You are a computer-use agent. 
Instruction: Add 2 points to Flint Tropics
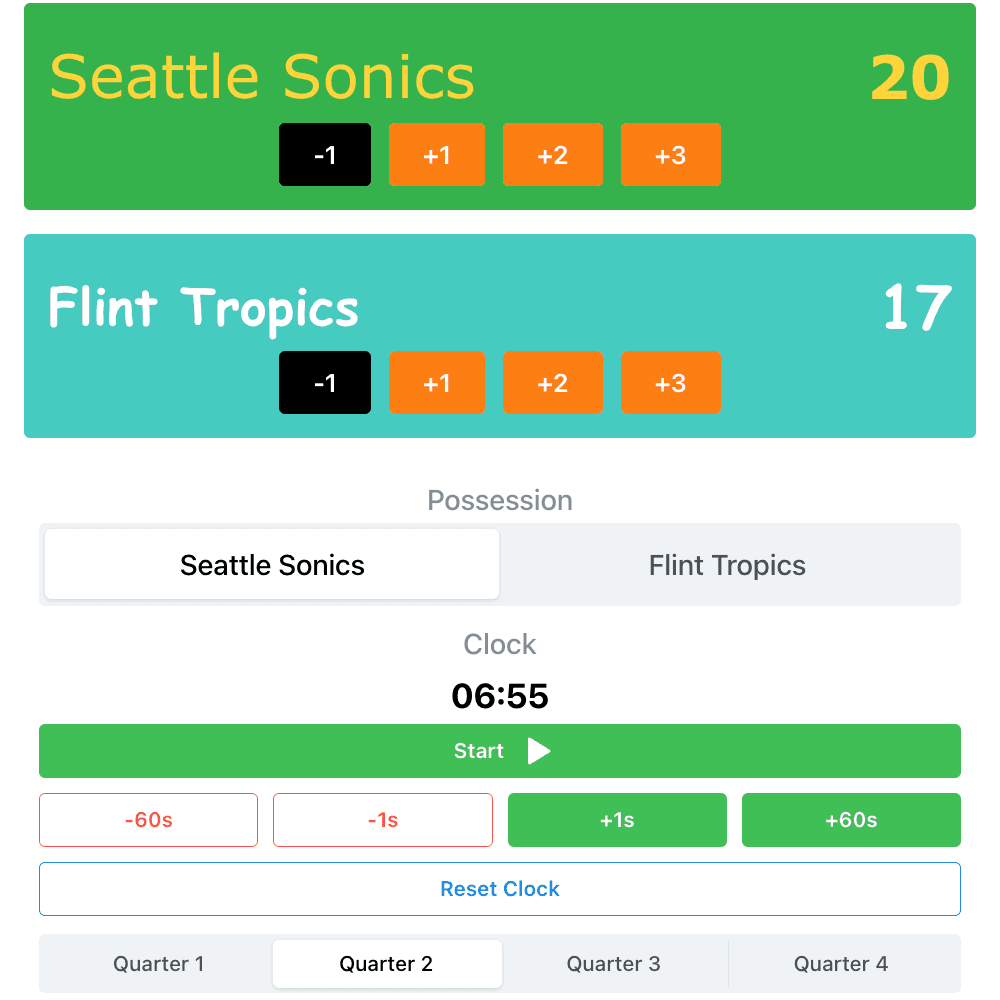[x=553, y=383]
